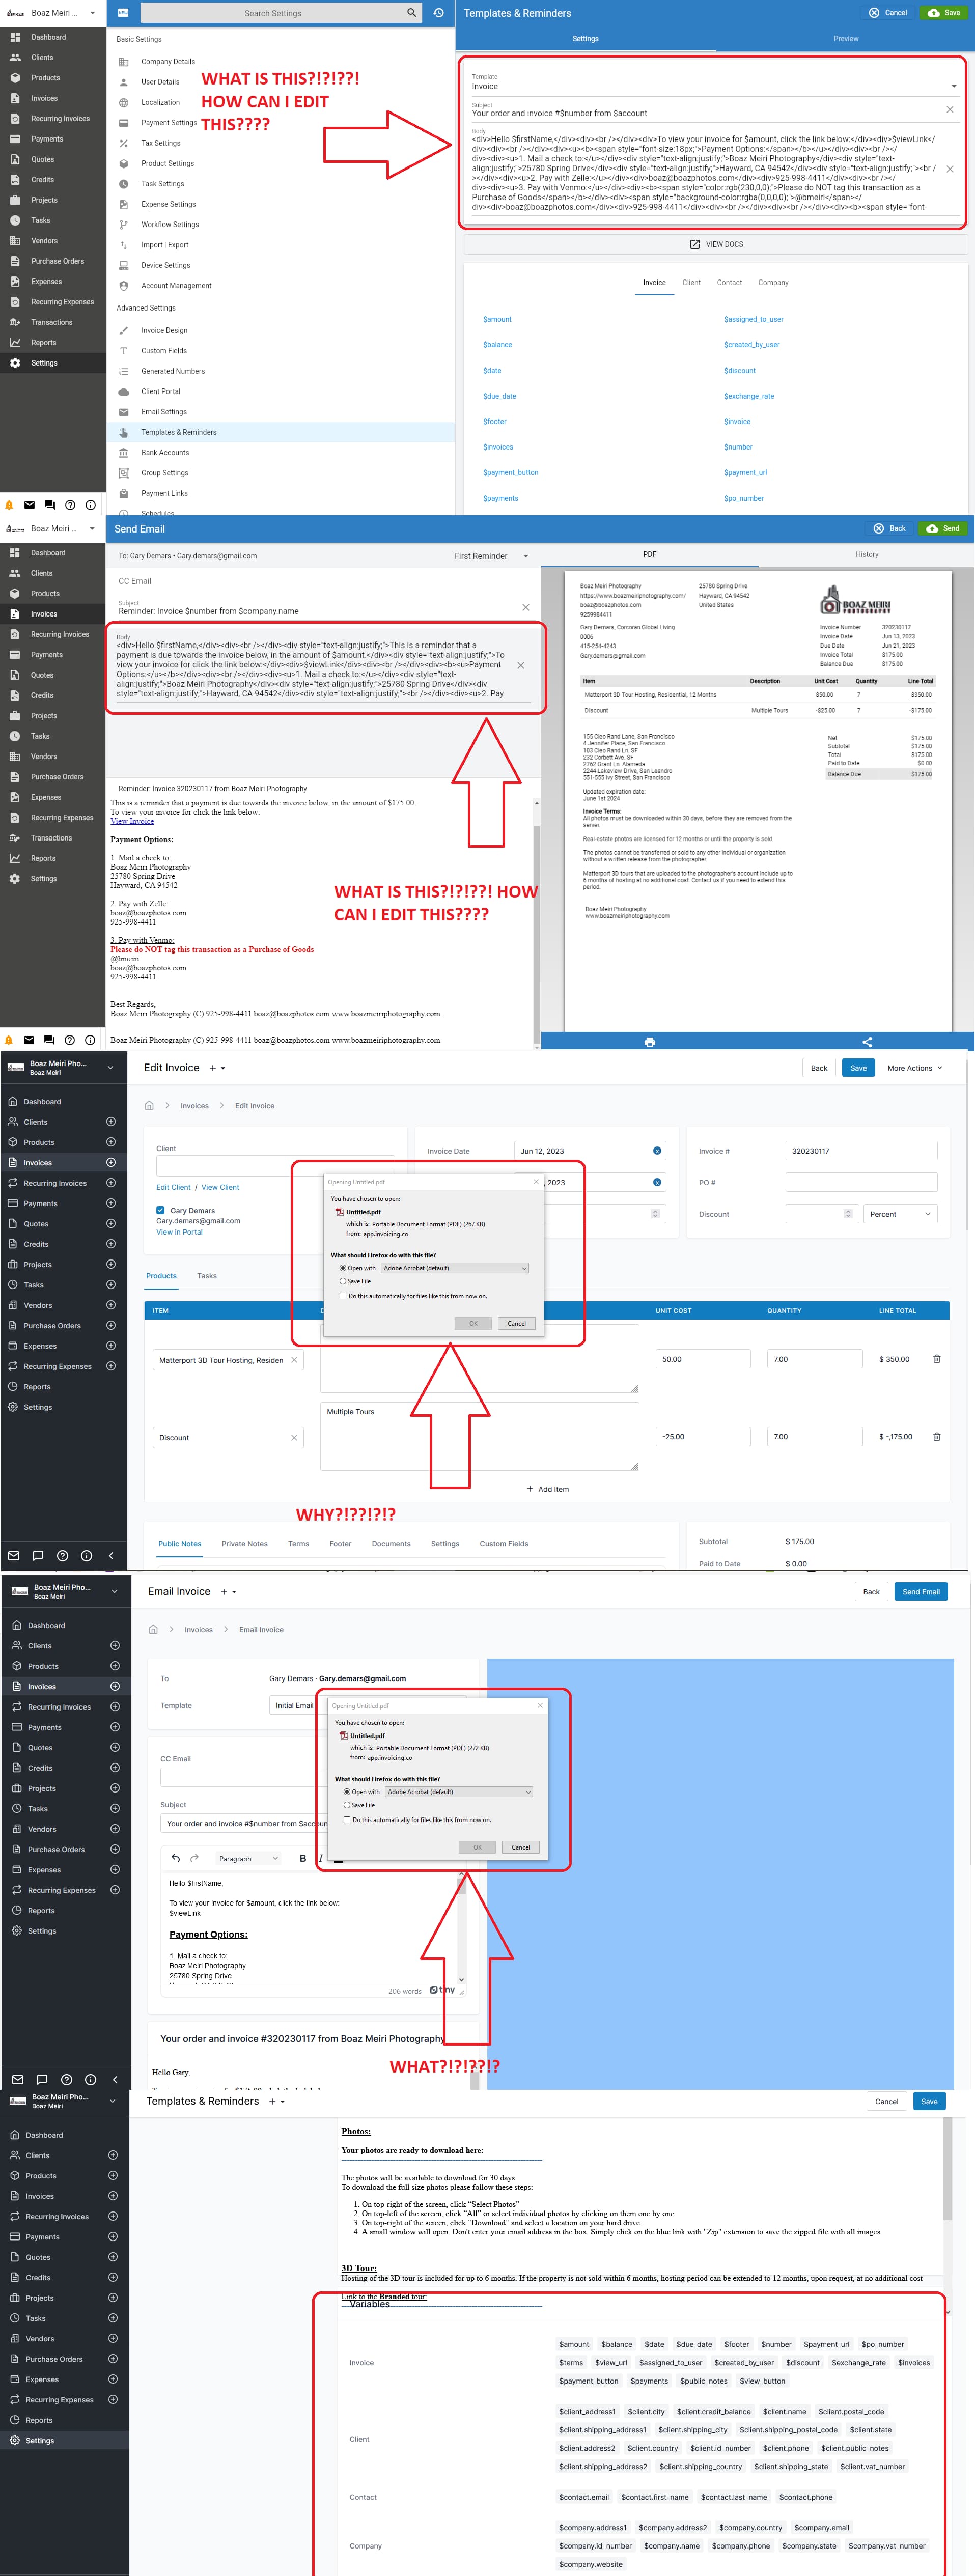
Task: Clear the Invoice Date field in Edit Invoice
Action: tap(657, 1151)
